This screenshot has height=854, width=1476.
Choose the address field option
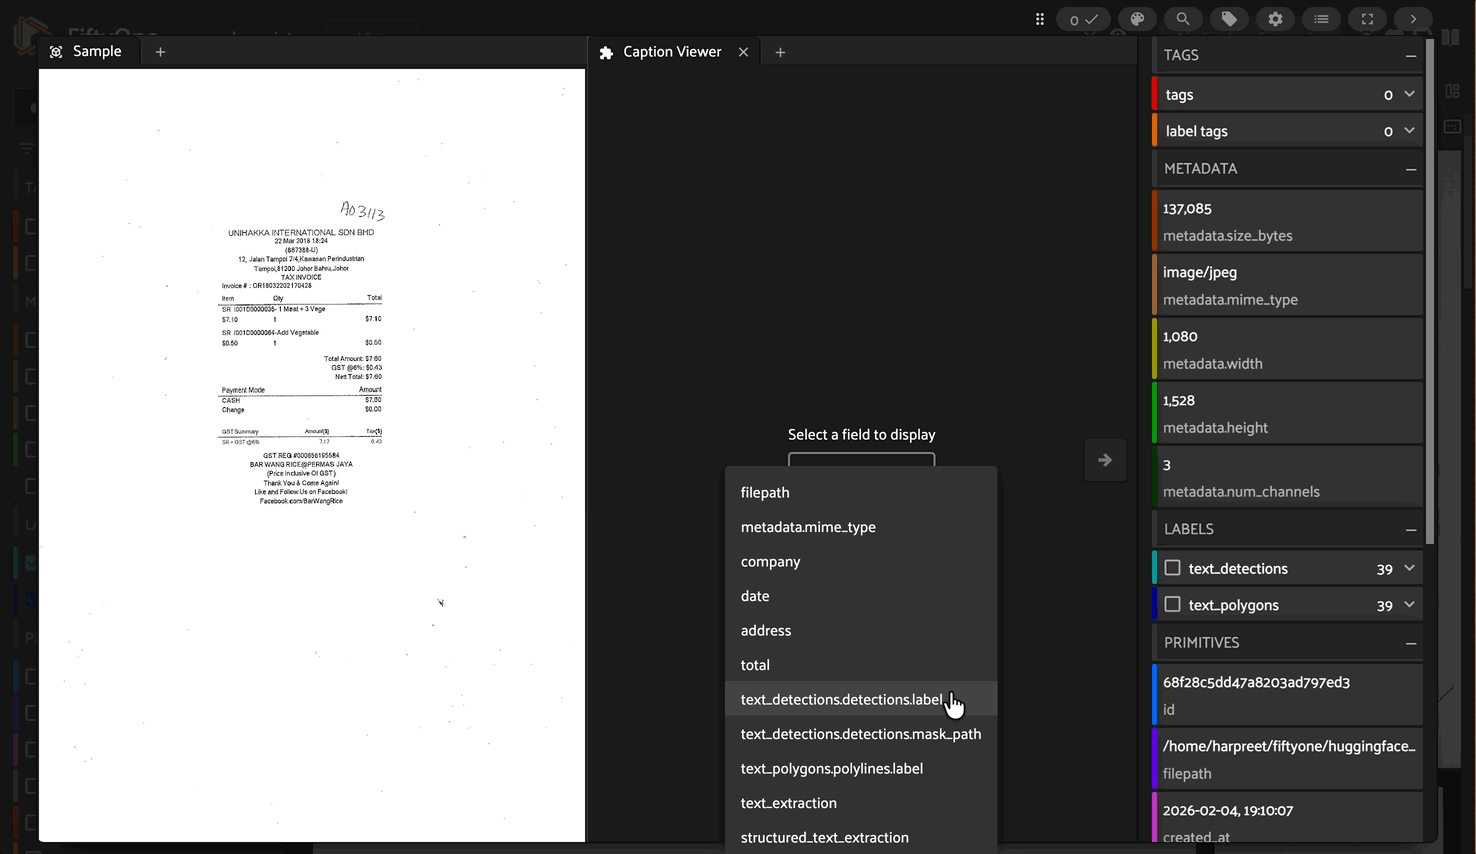point(861,630)
